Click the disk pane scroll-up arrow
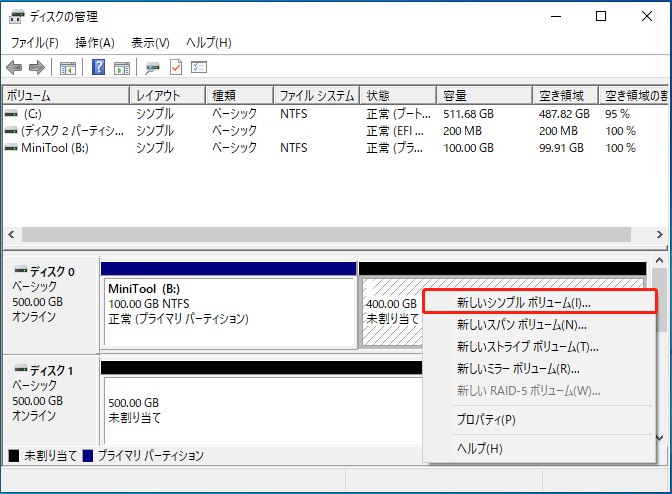 (660, 260)
